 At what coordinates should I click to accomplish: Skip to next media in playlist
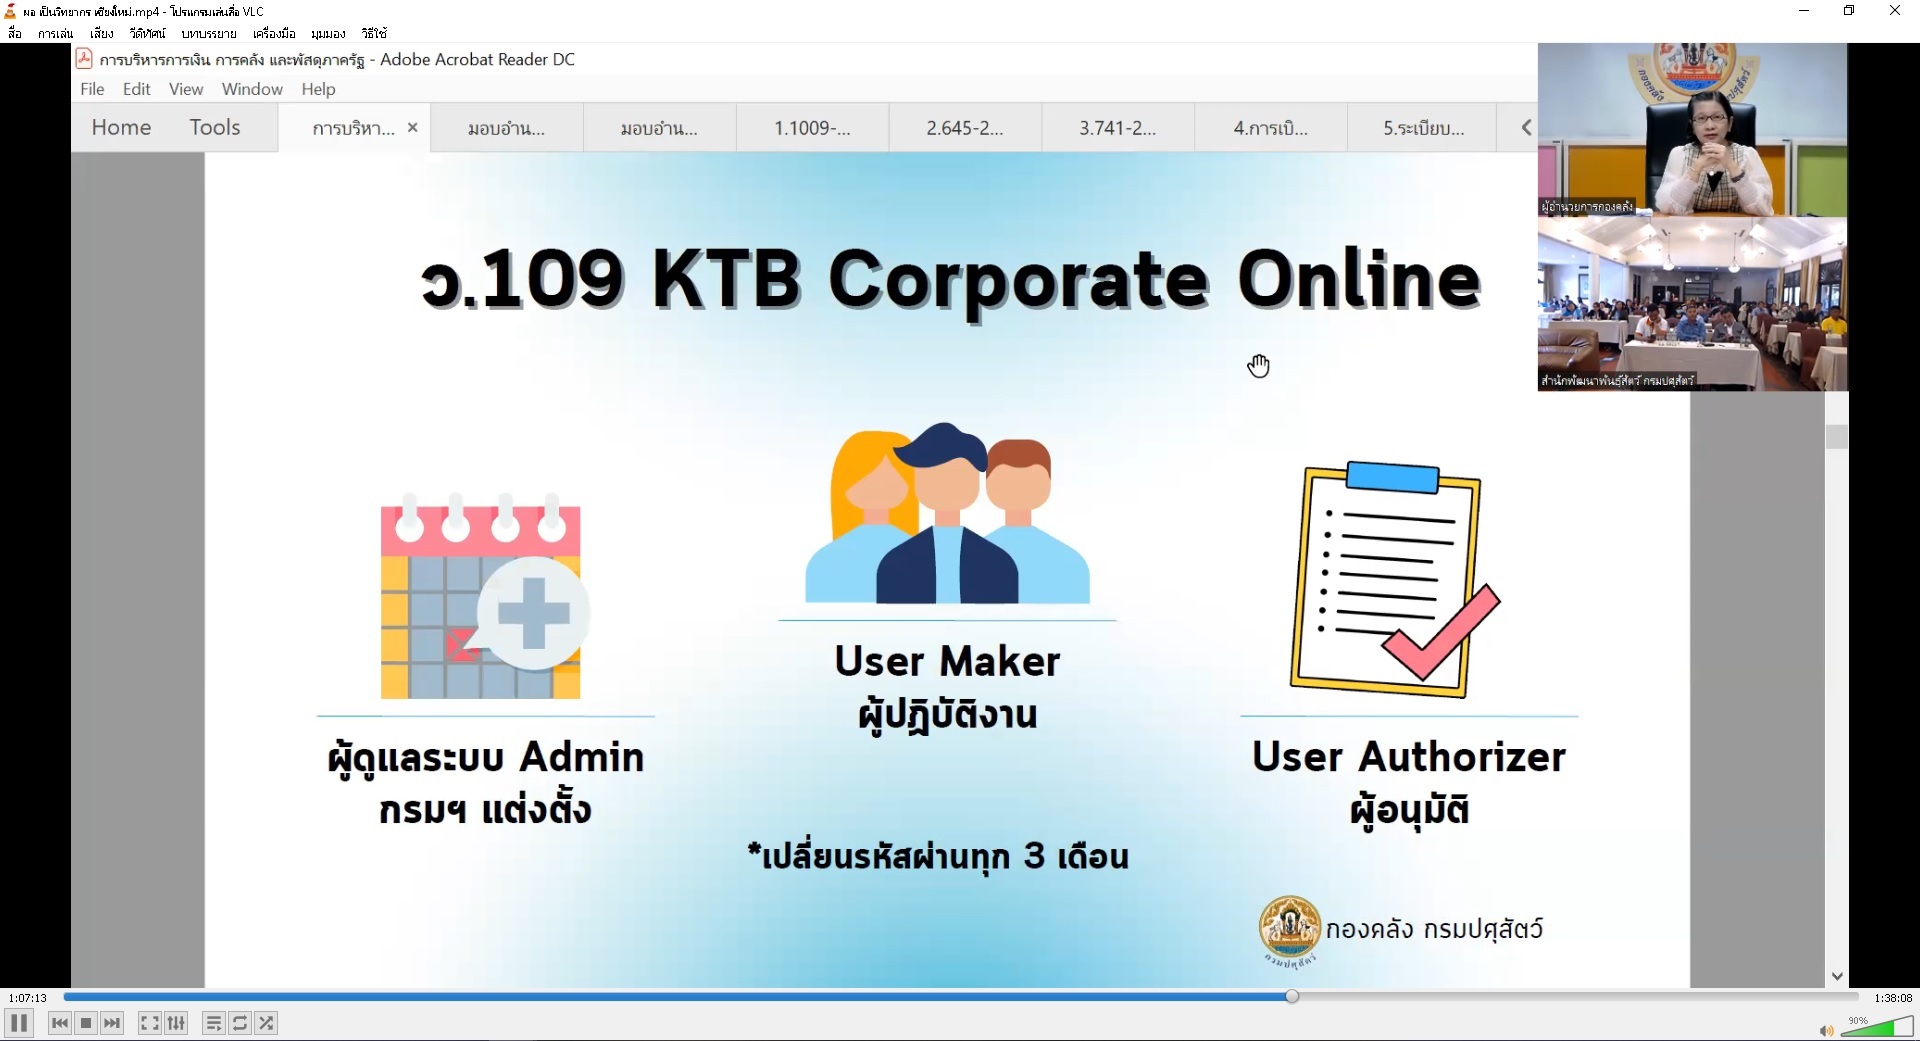(112, 1023)
